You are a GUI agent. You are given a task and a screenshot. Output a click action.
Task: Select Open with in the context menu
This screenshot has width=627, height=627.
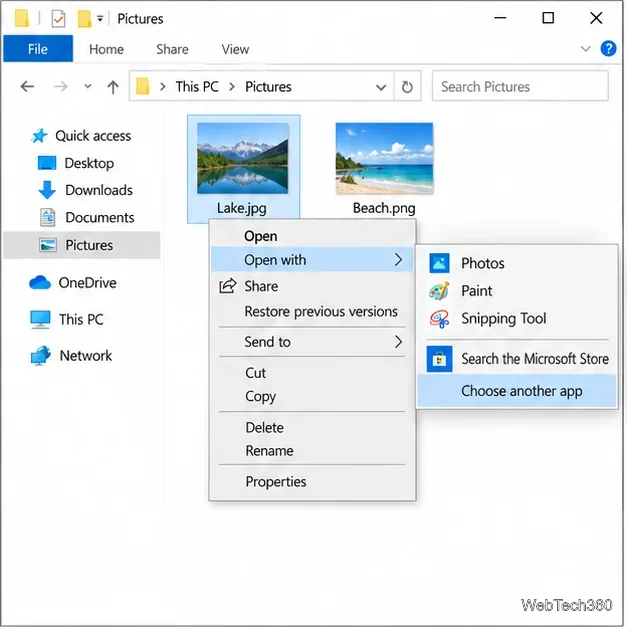click(x=312, y=260)
